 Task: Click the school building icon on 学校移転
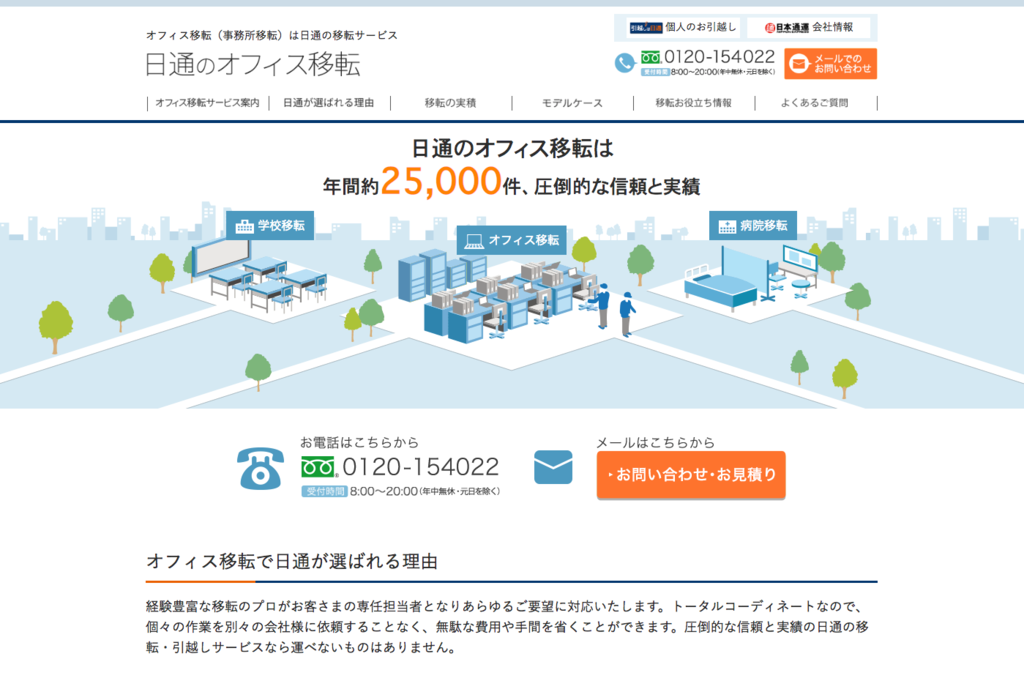click(x=244, y=226)
